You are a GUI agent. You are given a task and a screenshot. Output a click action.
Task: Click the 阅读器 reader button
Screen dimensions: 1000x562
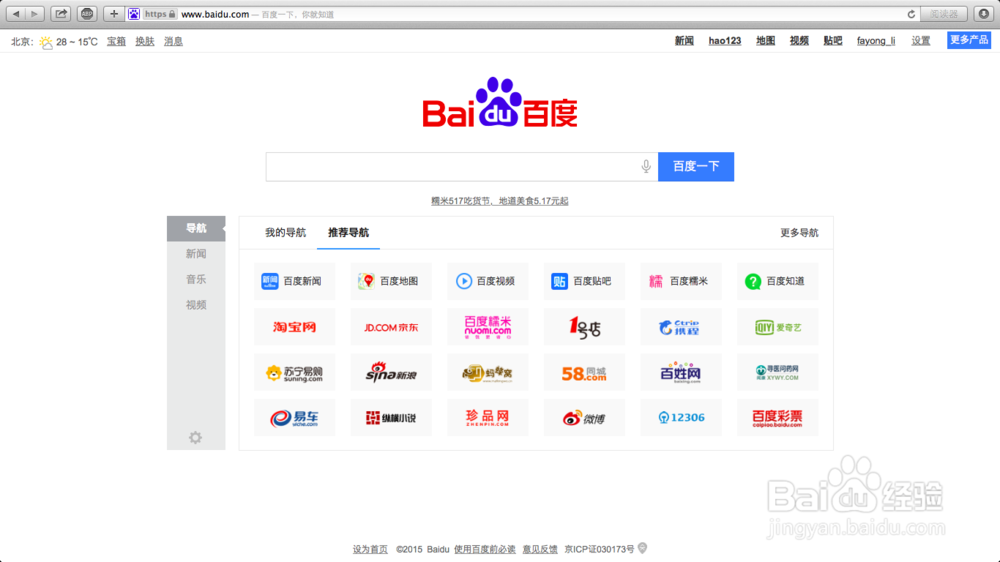click(x=944, y=13)
